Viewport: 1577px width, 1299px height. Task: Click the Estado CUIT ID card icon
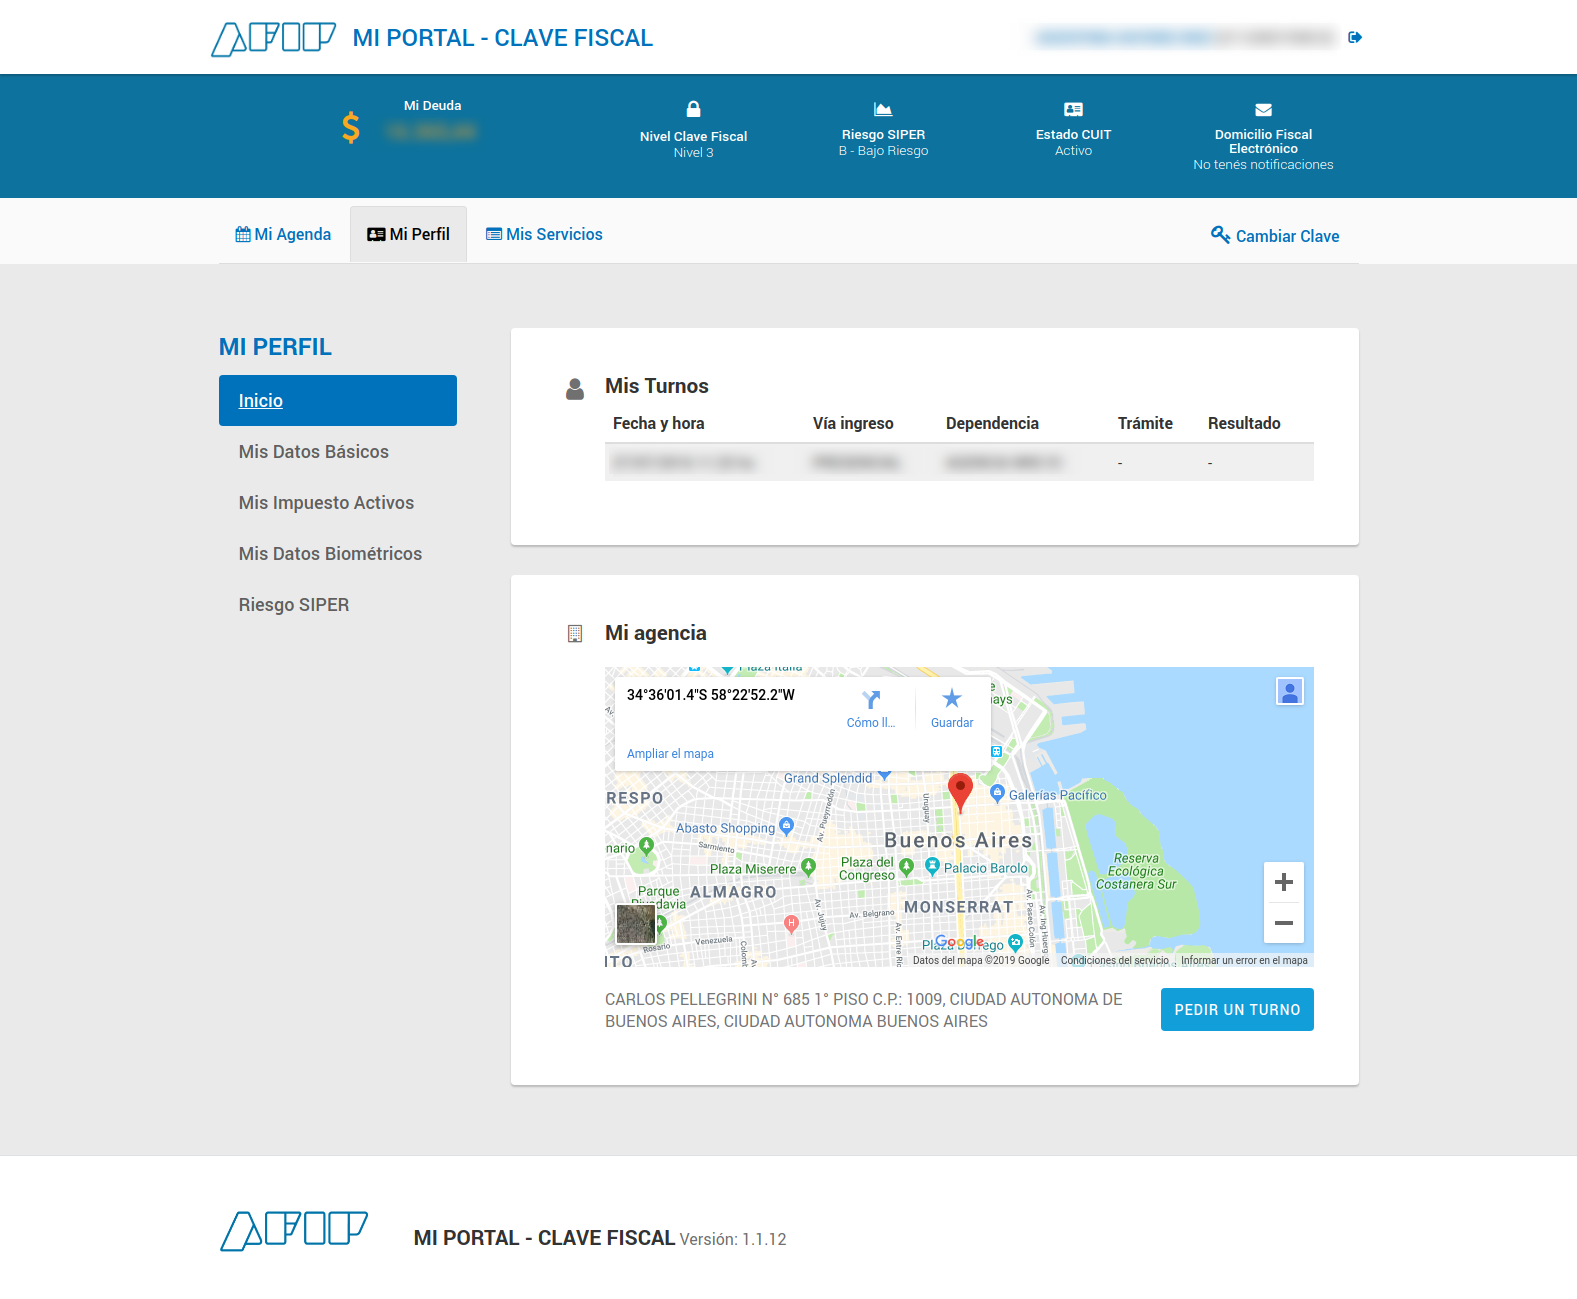[x=1073, y=109]
